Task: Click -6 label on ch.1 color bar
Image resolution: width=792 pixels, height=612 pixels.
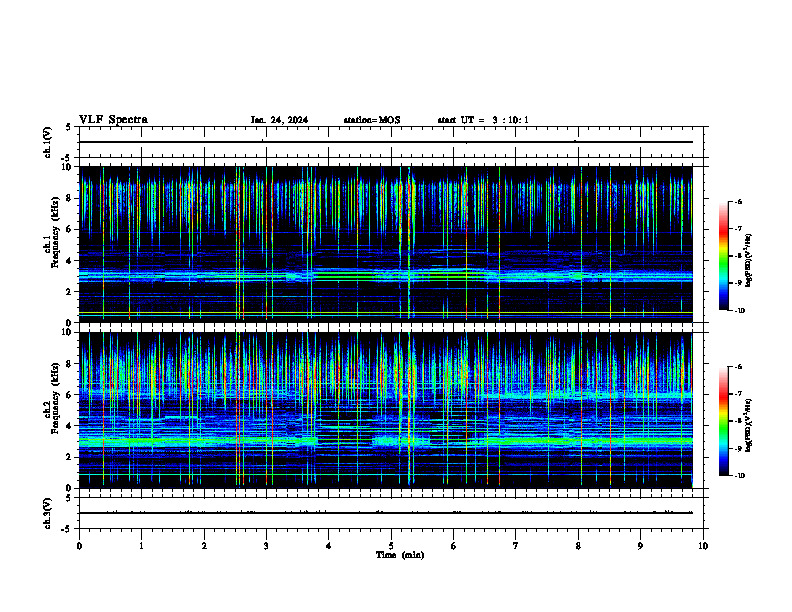Action: 738,201
